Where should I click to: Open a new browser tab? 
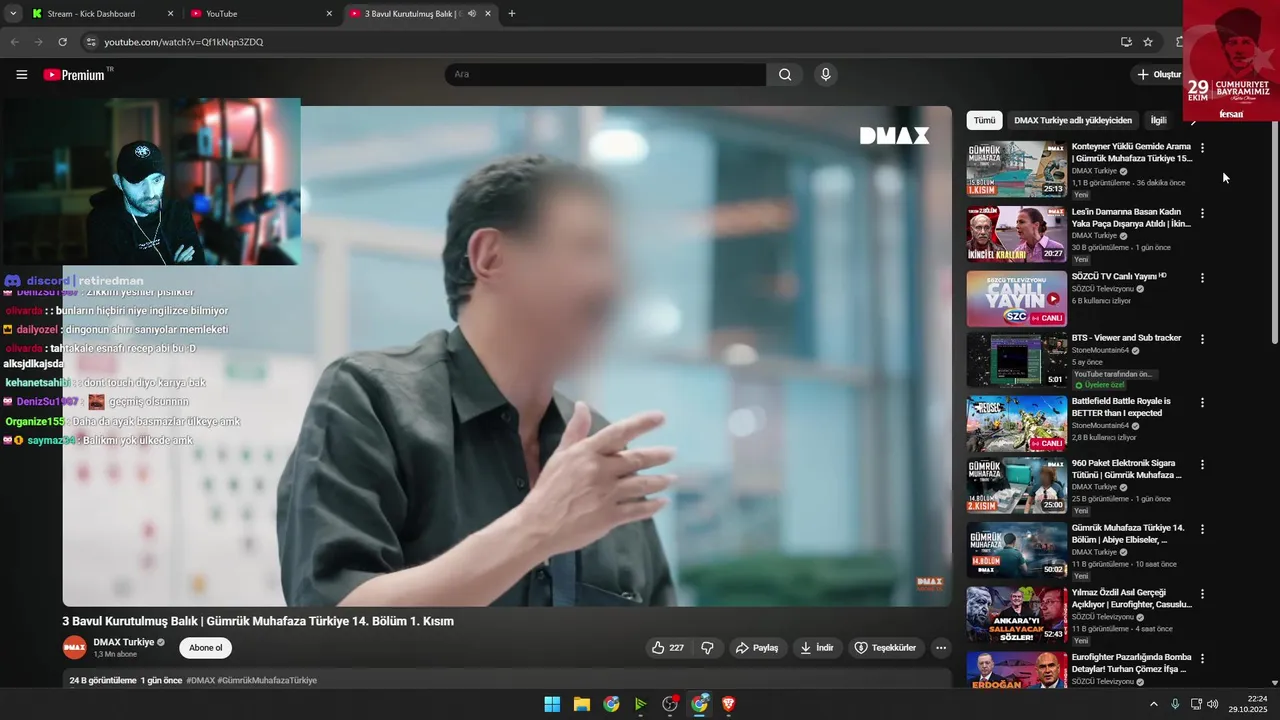[x=512, y=14]
